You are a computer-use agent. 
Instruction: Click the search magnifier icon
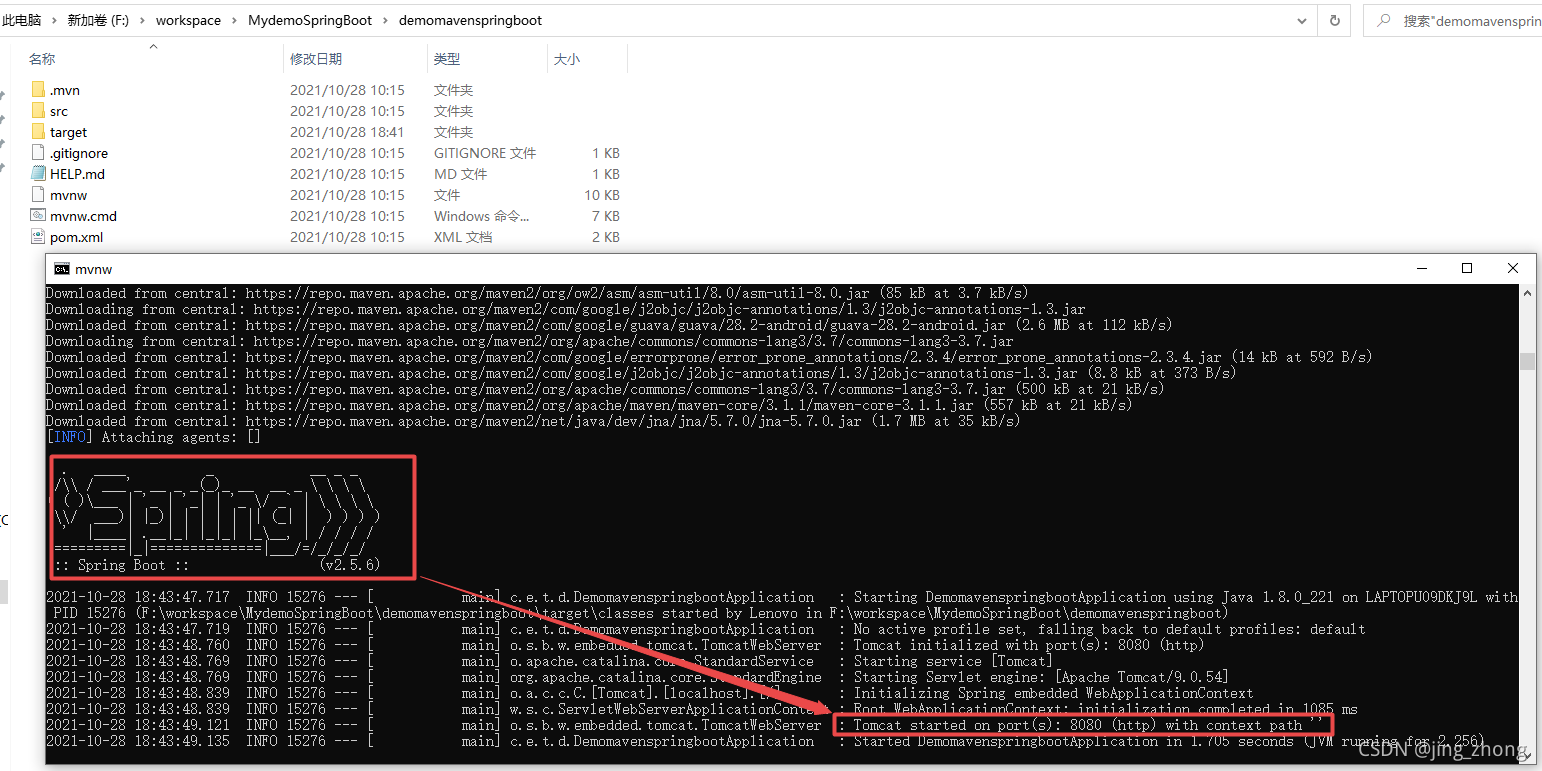click(x=1383, y=20)
